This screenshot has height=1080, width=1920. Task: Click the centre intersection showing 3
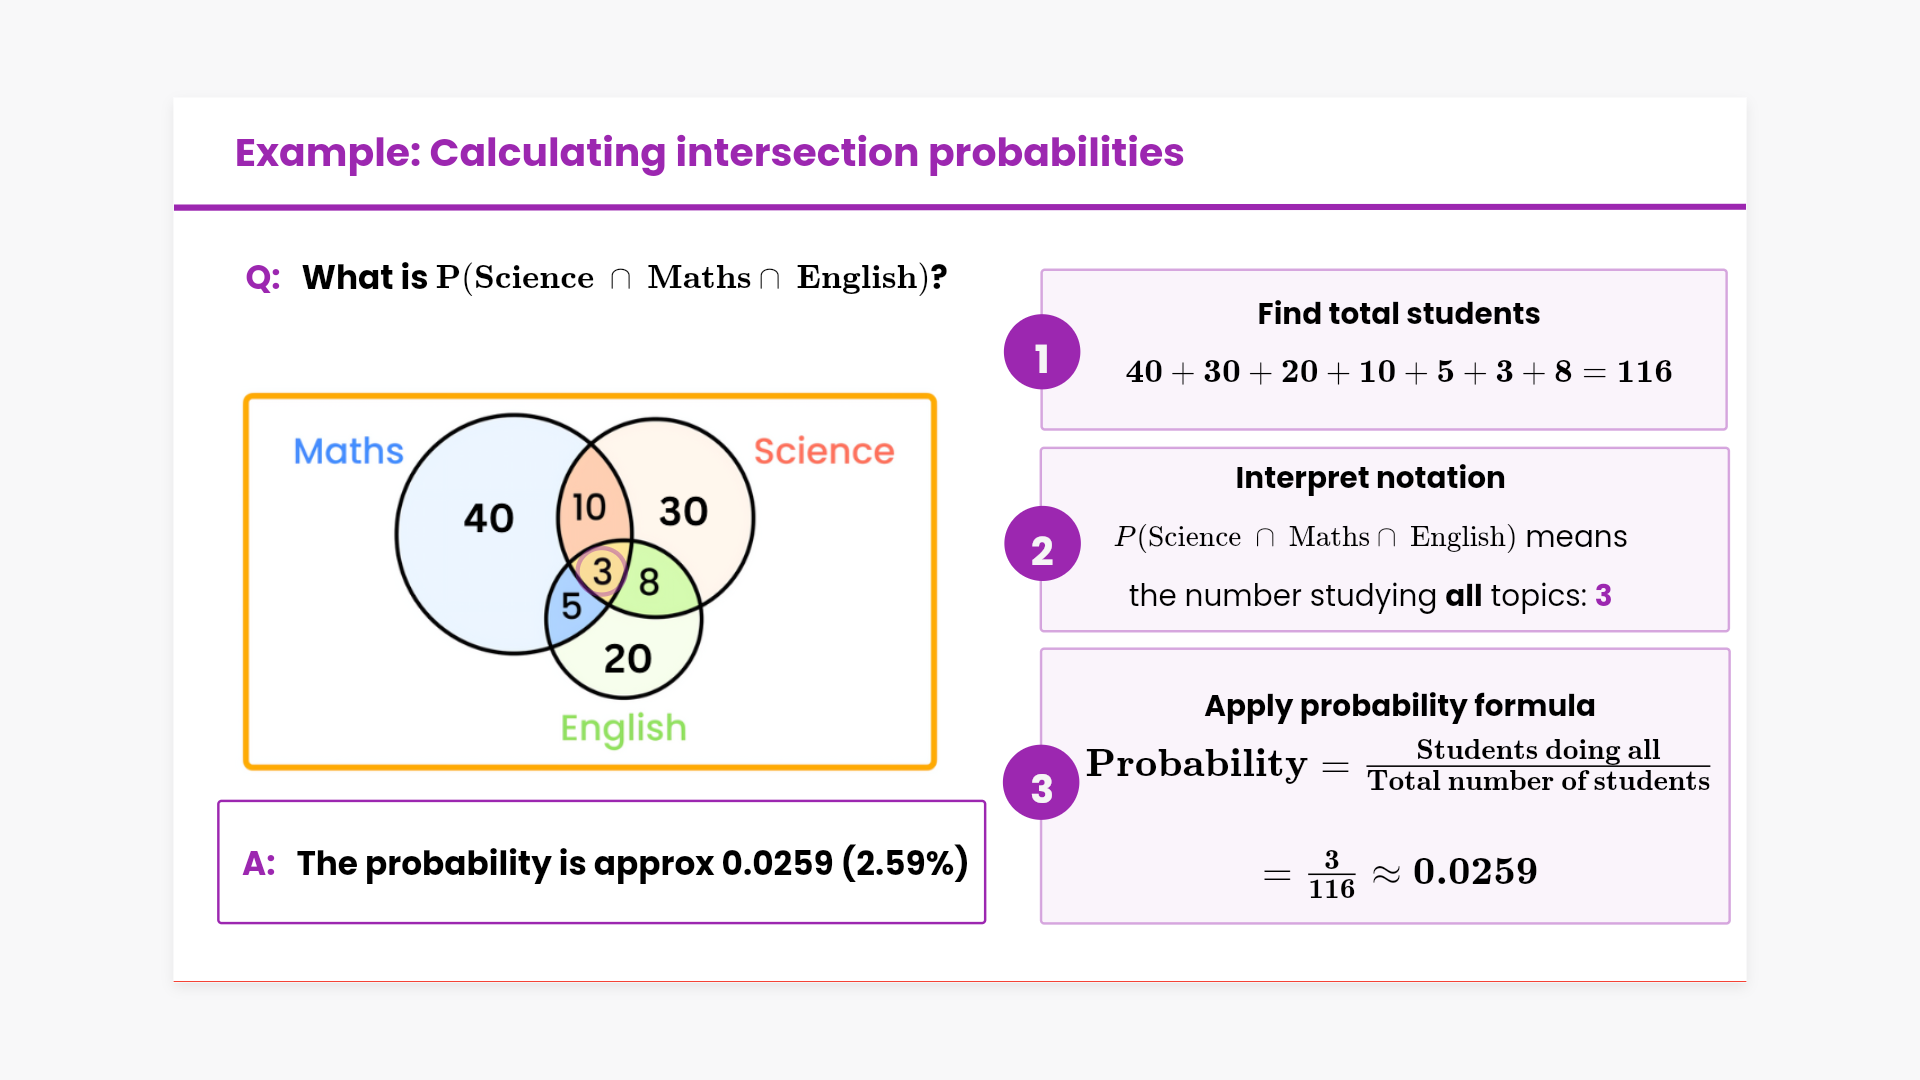pos(602,572)
